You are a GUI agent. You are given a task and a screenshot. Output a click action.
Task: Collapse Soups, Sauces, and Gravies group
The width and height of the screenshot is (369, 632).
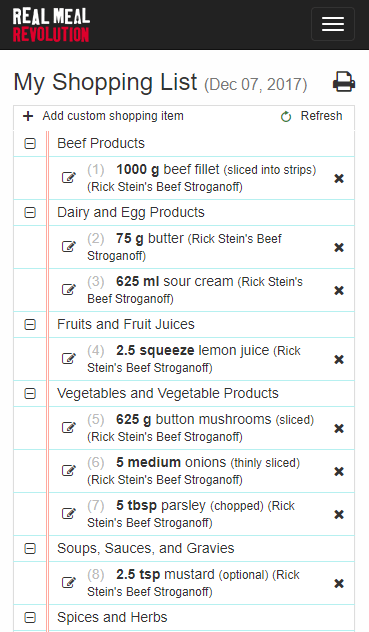click(x=30, y=549)
